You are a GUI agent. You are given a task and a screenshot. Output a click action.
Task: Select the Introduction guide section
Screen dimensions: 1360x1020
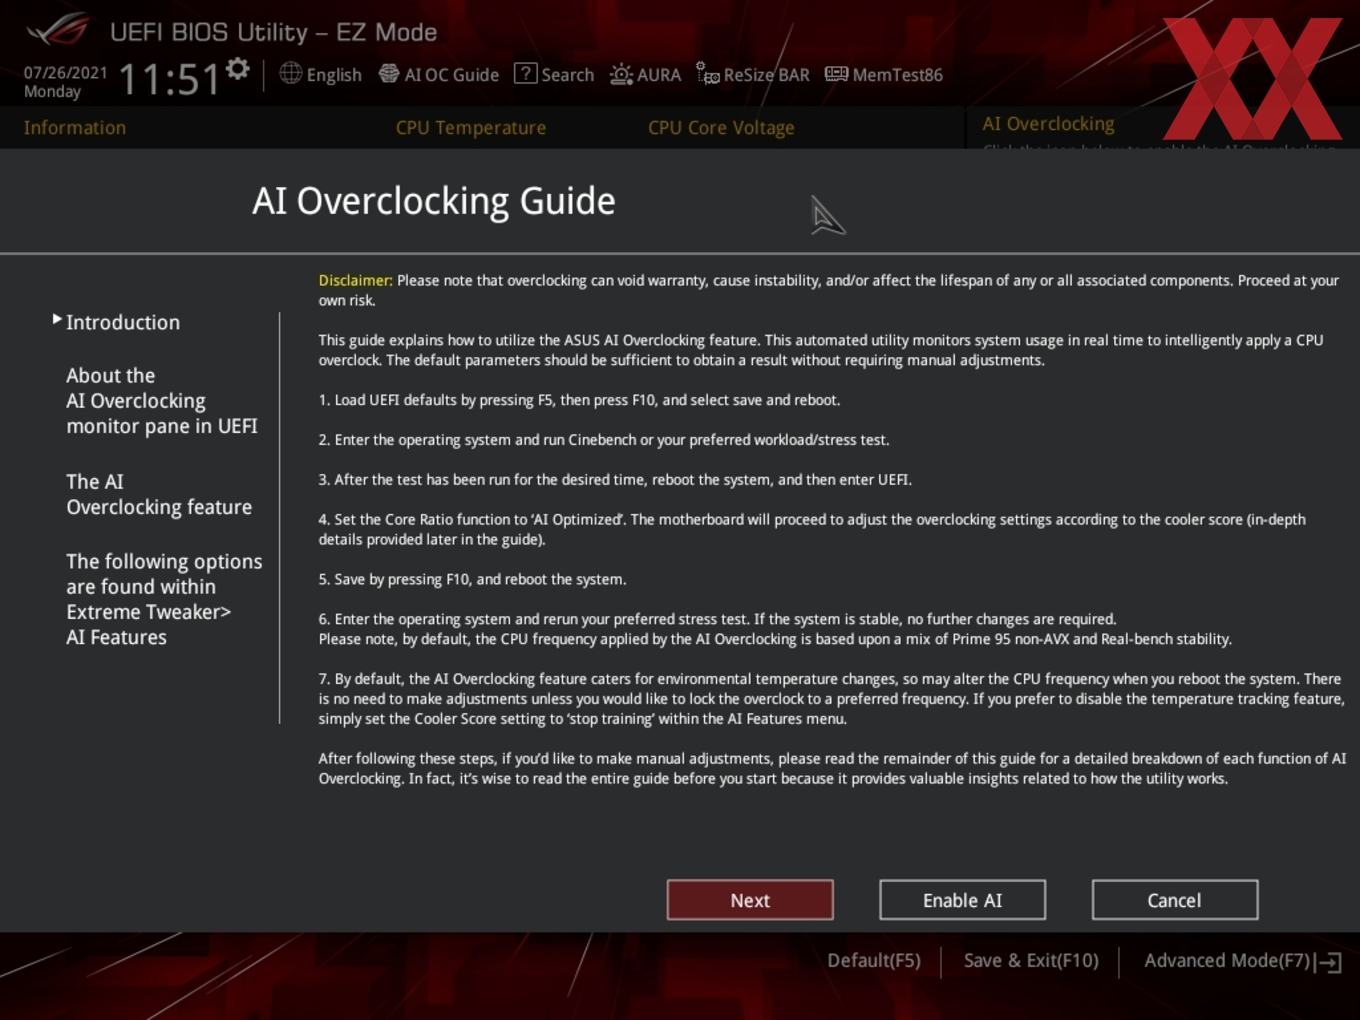[123, 322]
